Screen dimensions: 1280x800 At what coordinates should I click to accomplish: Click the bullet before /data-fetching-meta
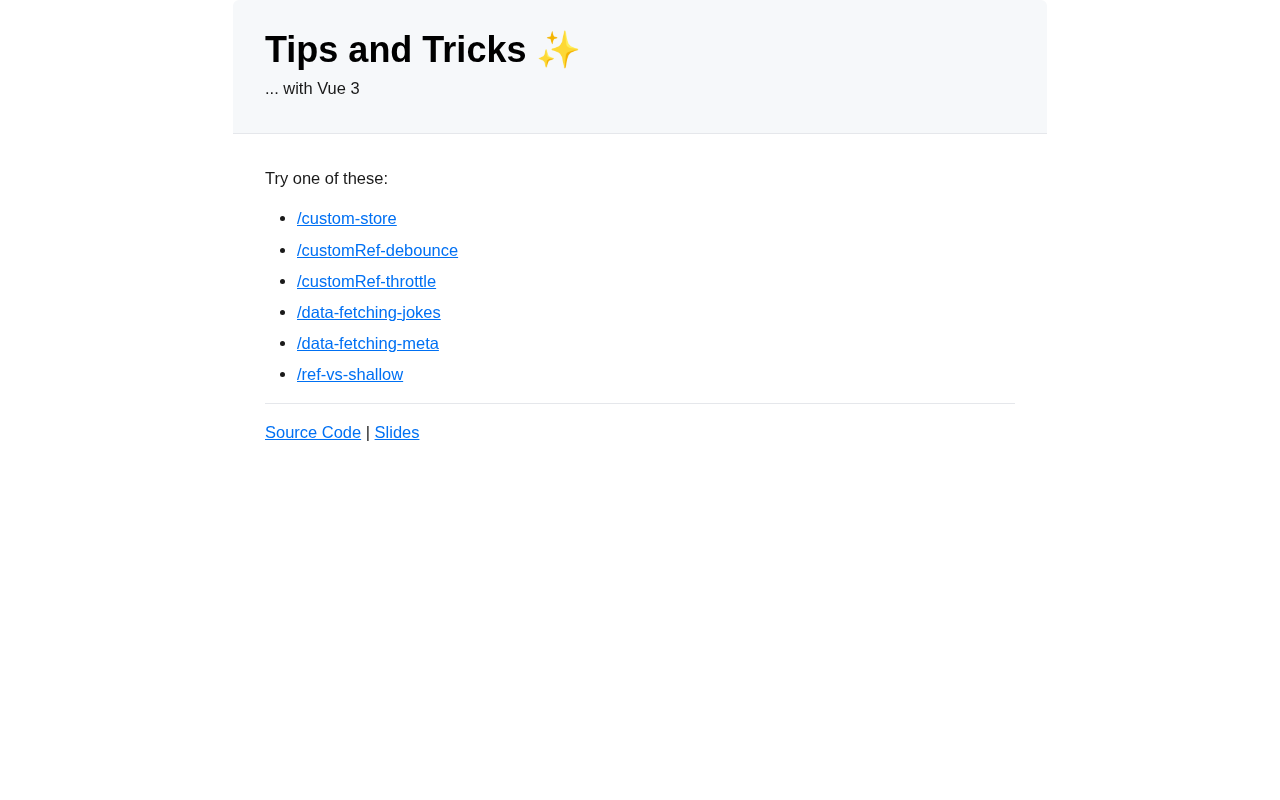(x=284, y=343)
